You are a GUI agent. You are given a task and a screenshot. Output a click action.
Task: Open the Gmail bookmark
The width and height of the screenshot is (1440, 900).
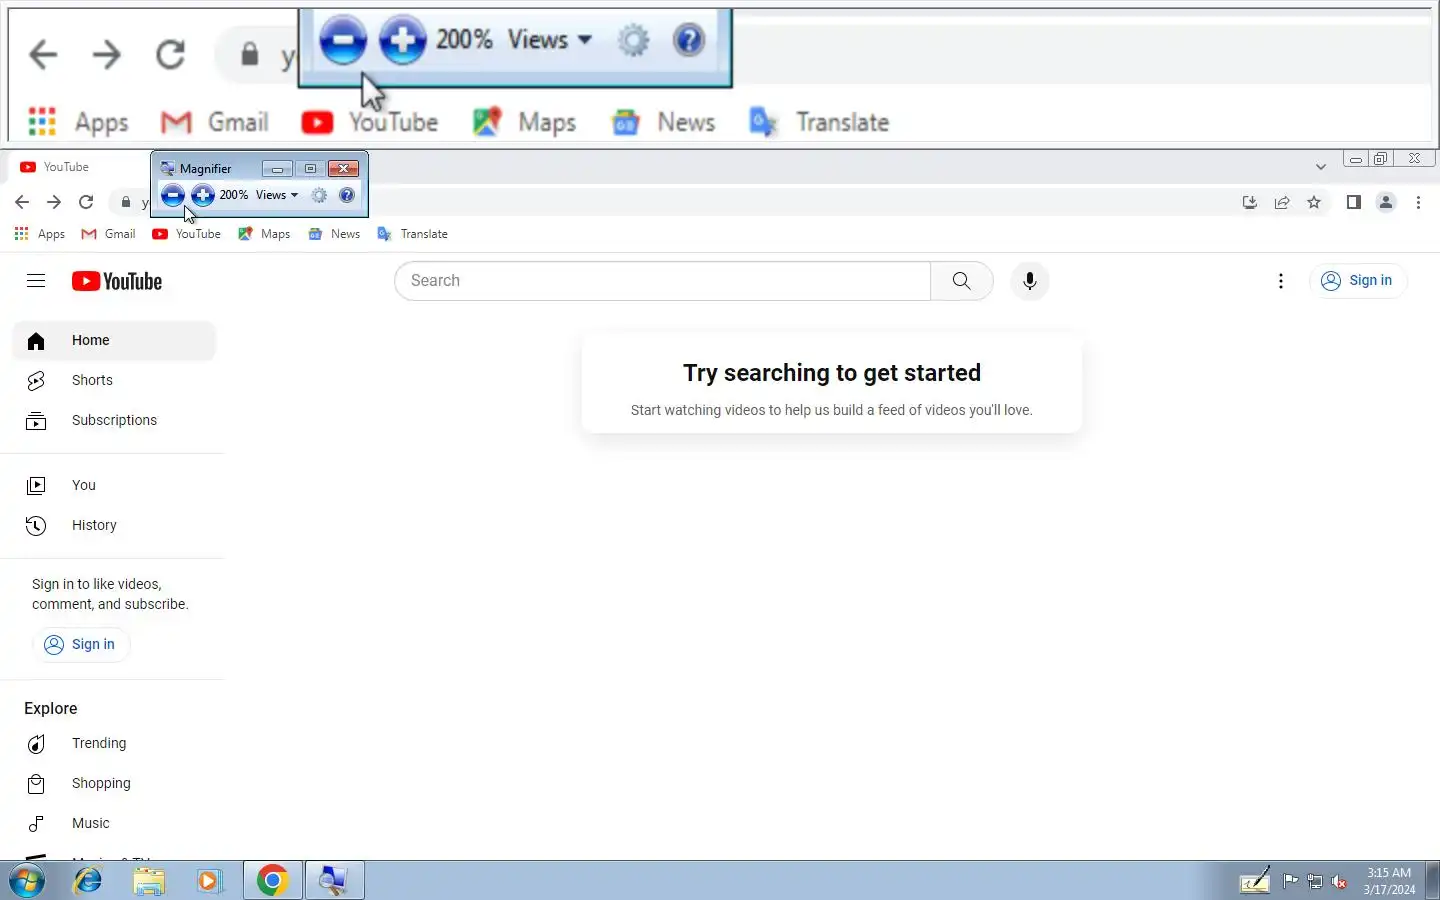108,234
